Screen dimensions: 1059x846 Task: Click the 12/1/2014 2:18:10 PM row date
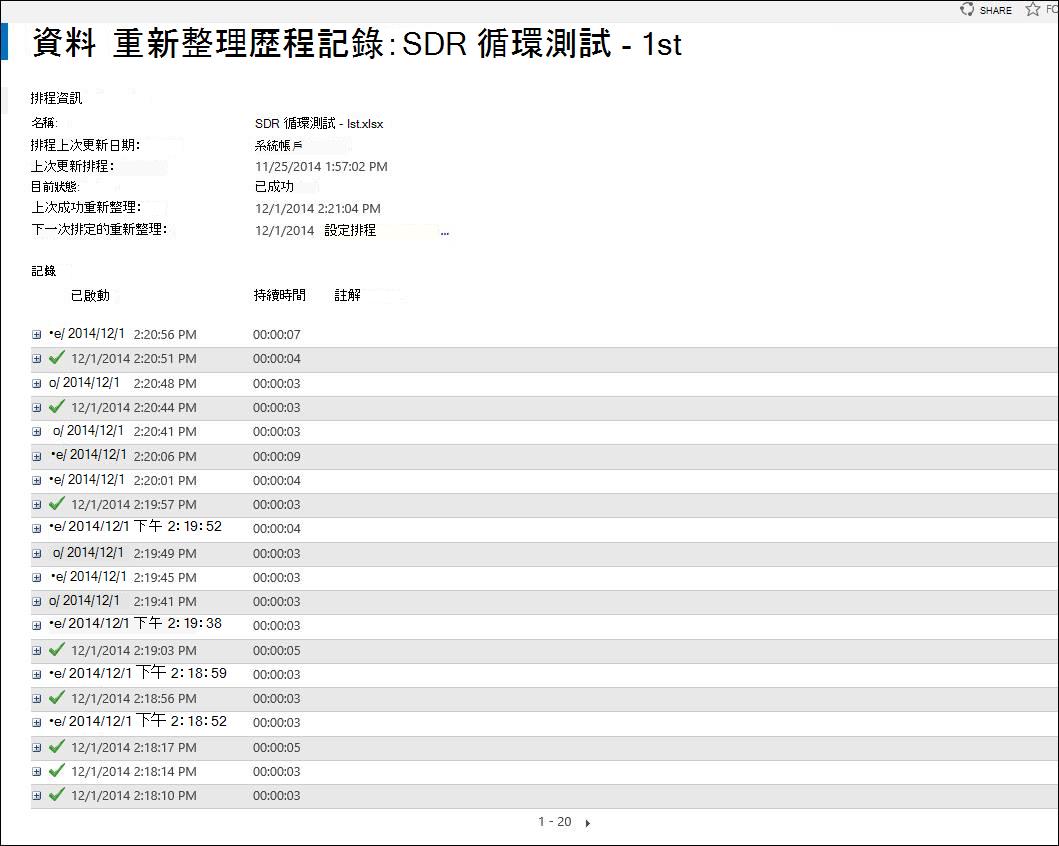(134, 795)
